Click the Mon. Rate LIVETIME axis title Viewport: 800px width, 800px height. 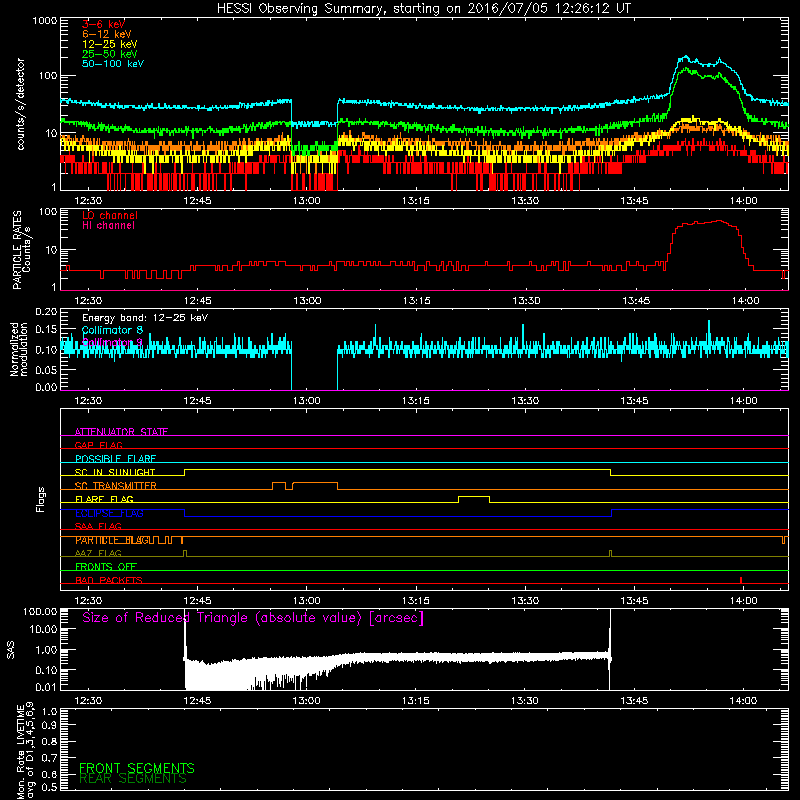click(26, 750)
